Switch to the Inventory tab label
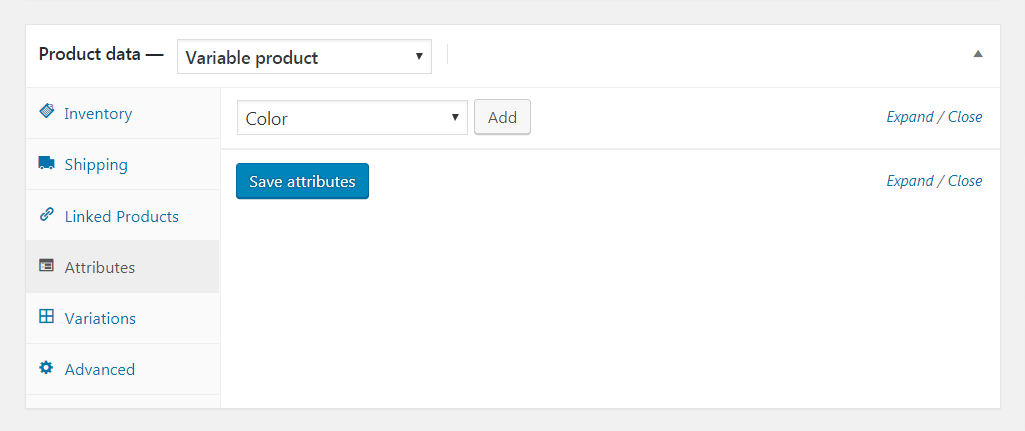1025x431 pixels. pyautogui.click(x=98, y=114)
